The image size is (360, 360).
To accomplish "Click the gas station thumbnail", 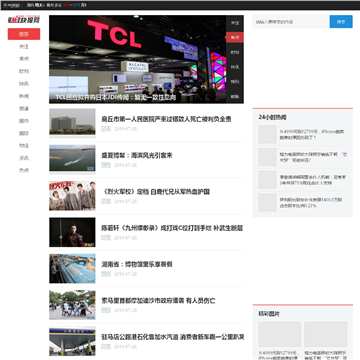I will click(x=72, y=341).
